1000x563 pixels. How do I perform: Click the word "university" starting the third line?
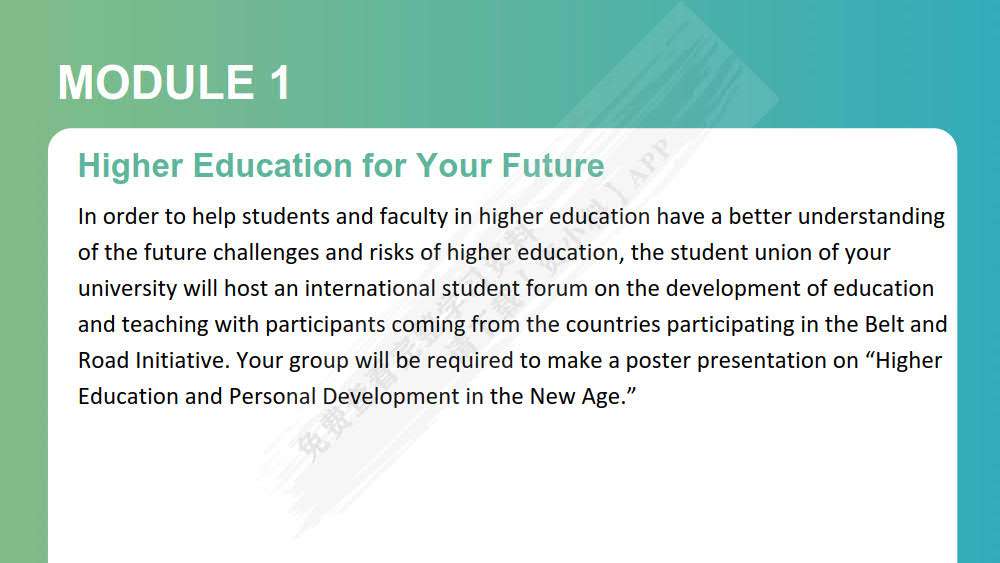pyautogui.click(x=128, y=289)
